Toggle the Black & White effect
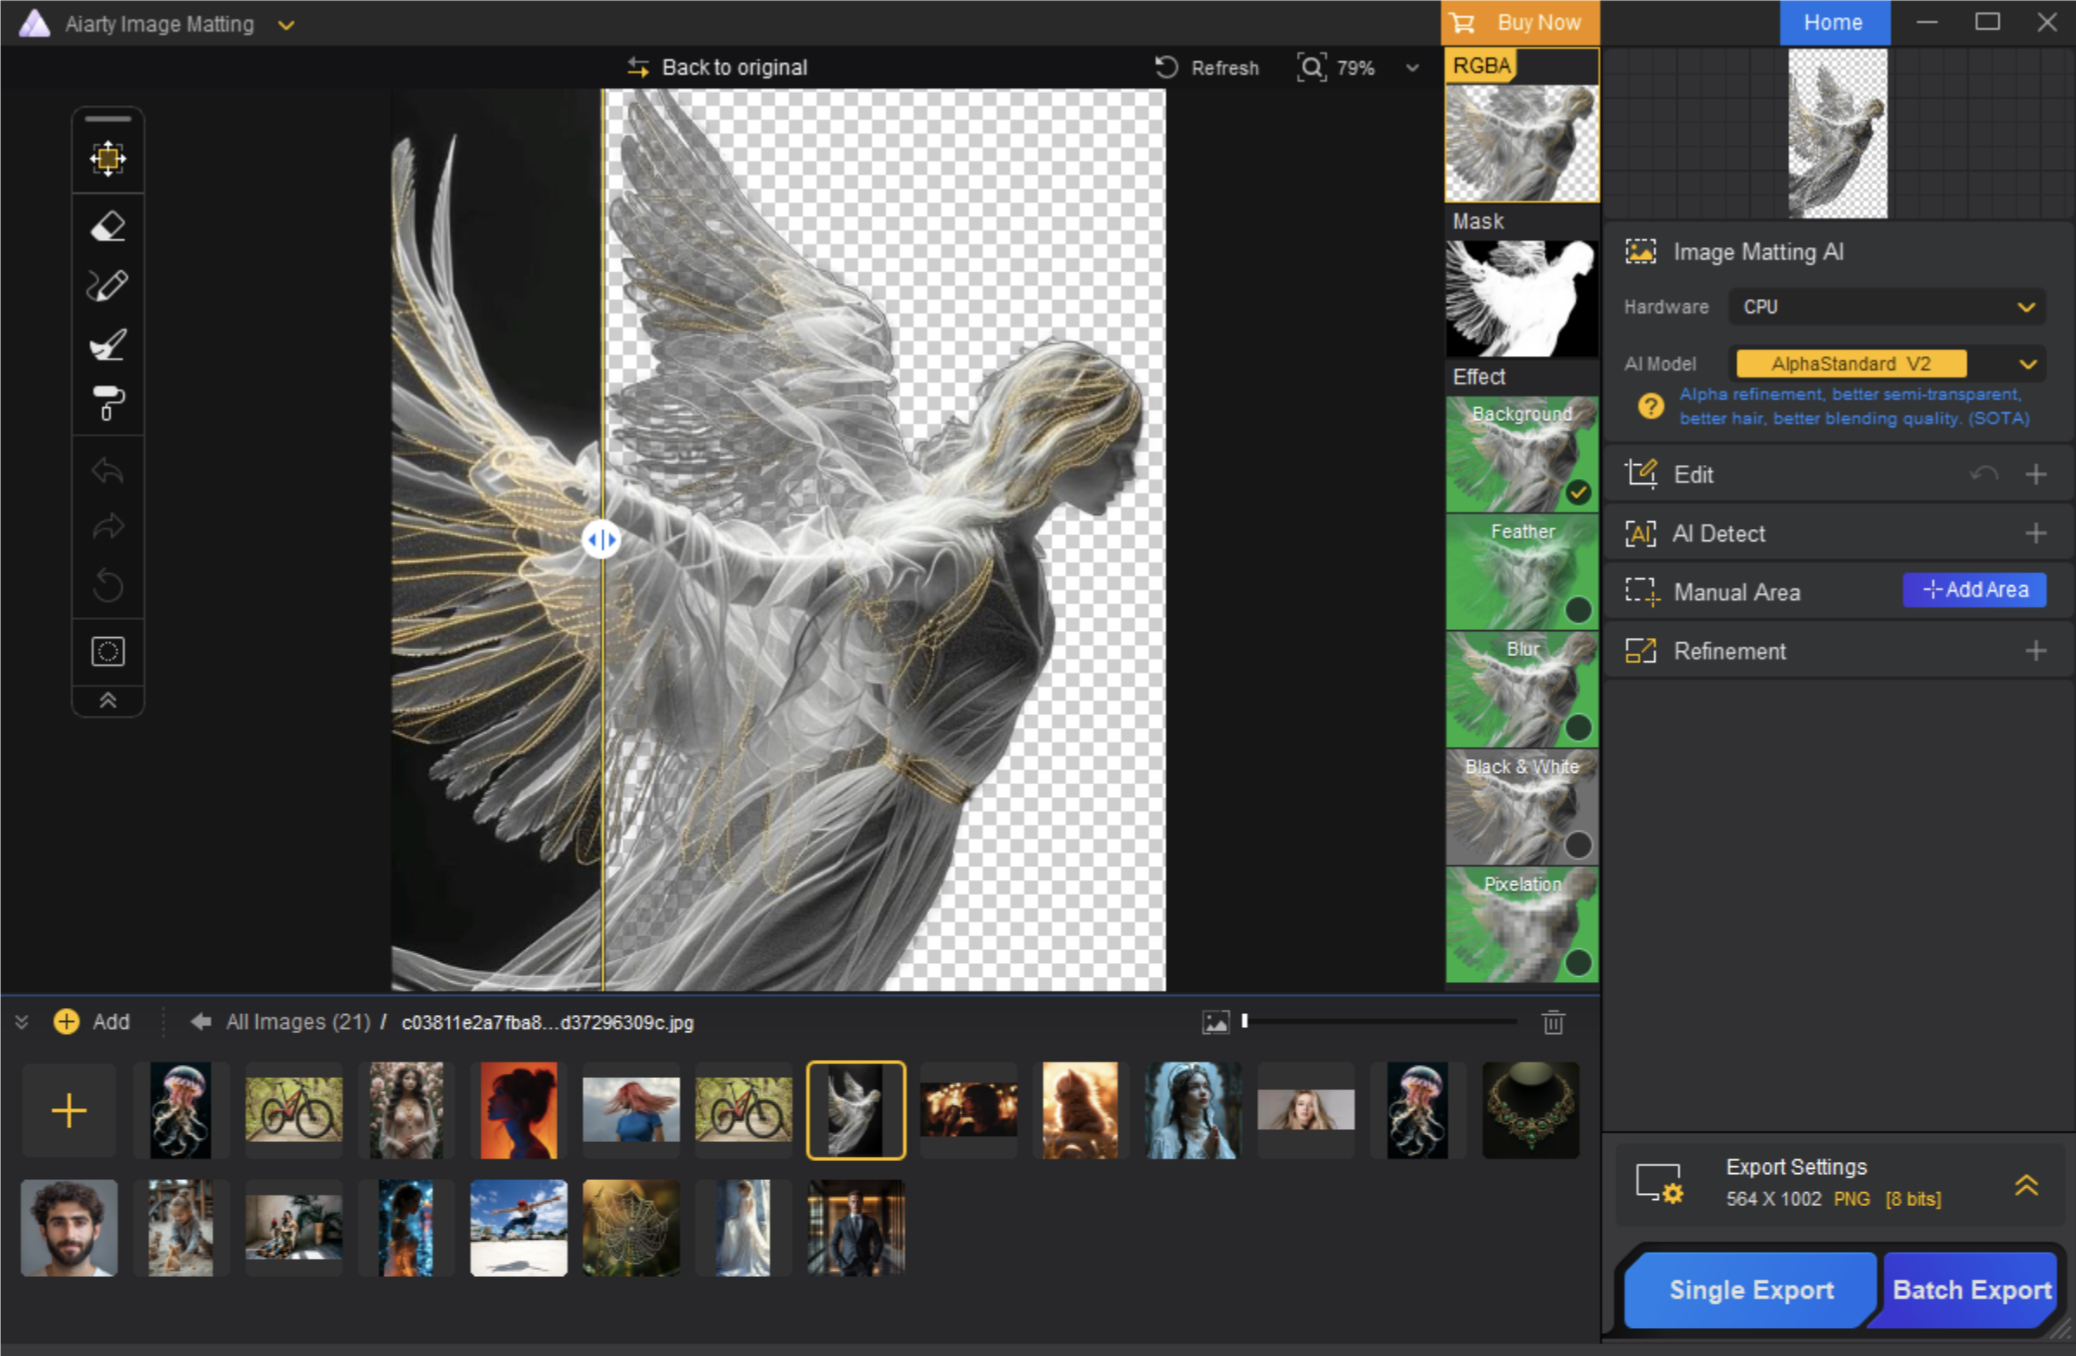2076x1356 pixels. [1578, 845]
